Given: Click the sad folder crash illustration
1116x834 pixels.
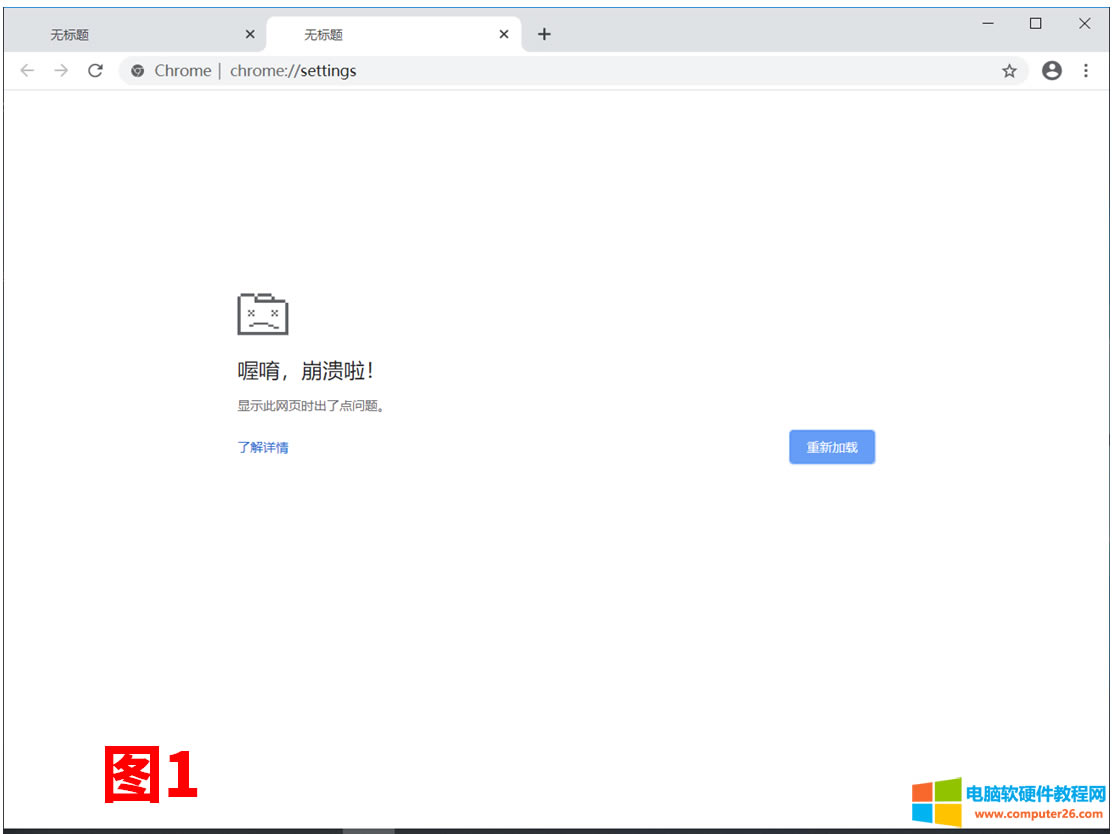Looking at the screenshot, I should [264, 312].
